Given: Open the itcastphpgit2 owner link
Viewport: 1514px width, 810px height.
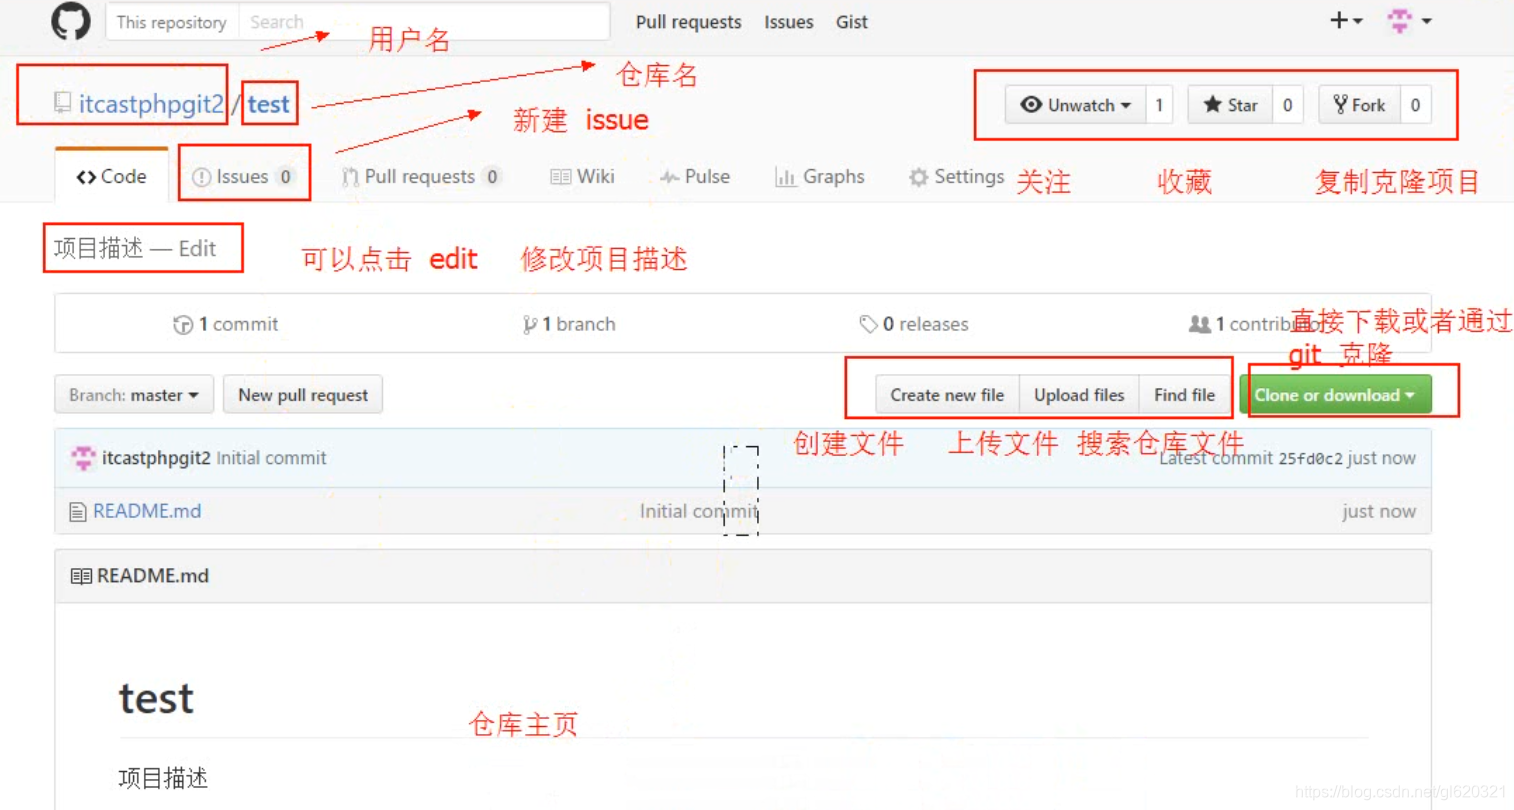Looking at the screenshot, I should coord(151,104).
